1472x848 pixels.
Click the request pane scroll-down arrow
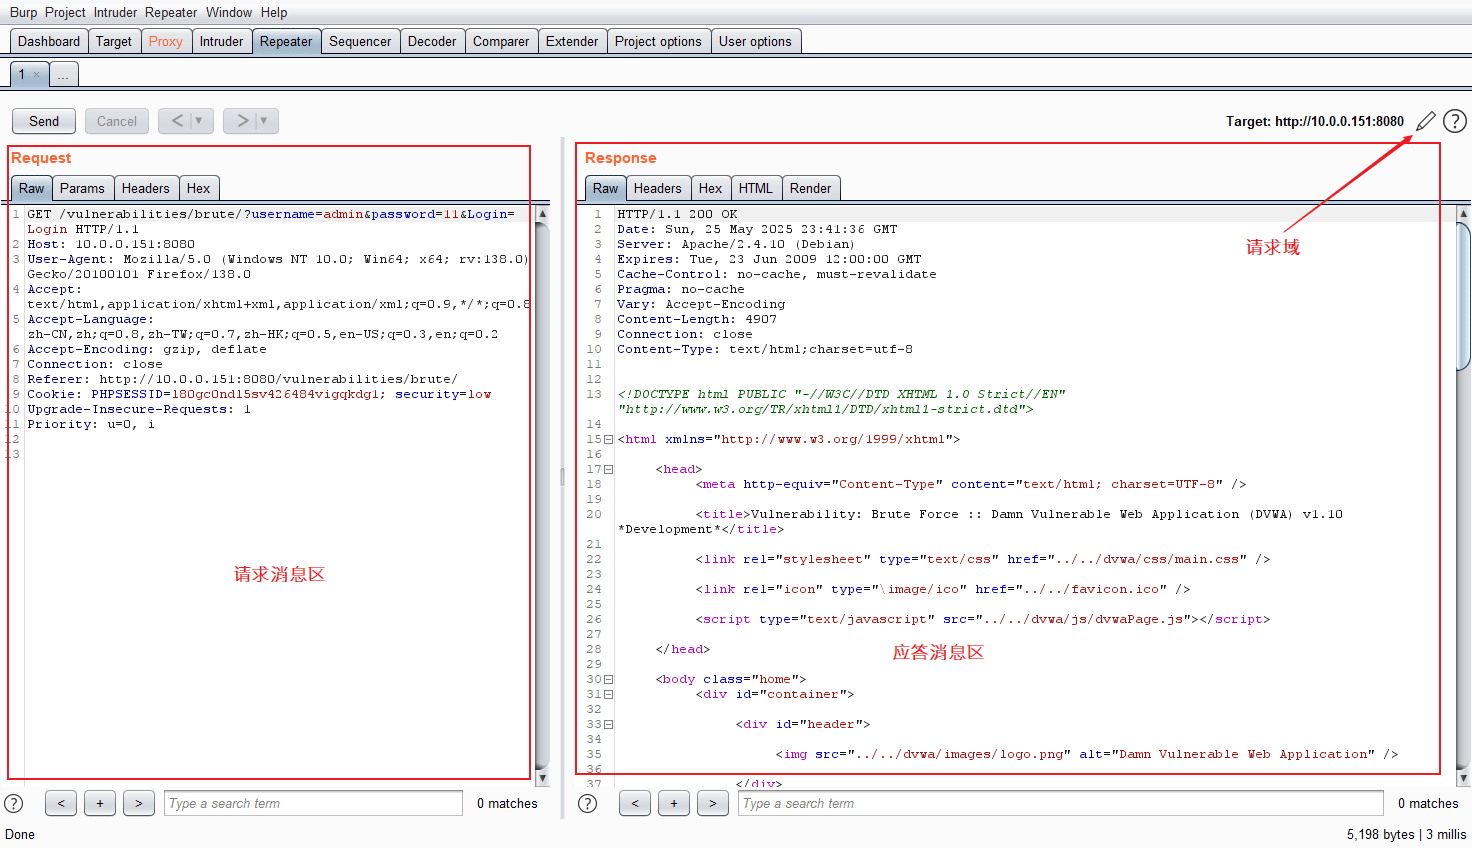(543, 778)
